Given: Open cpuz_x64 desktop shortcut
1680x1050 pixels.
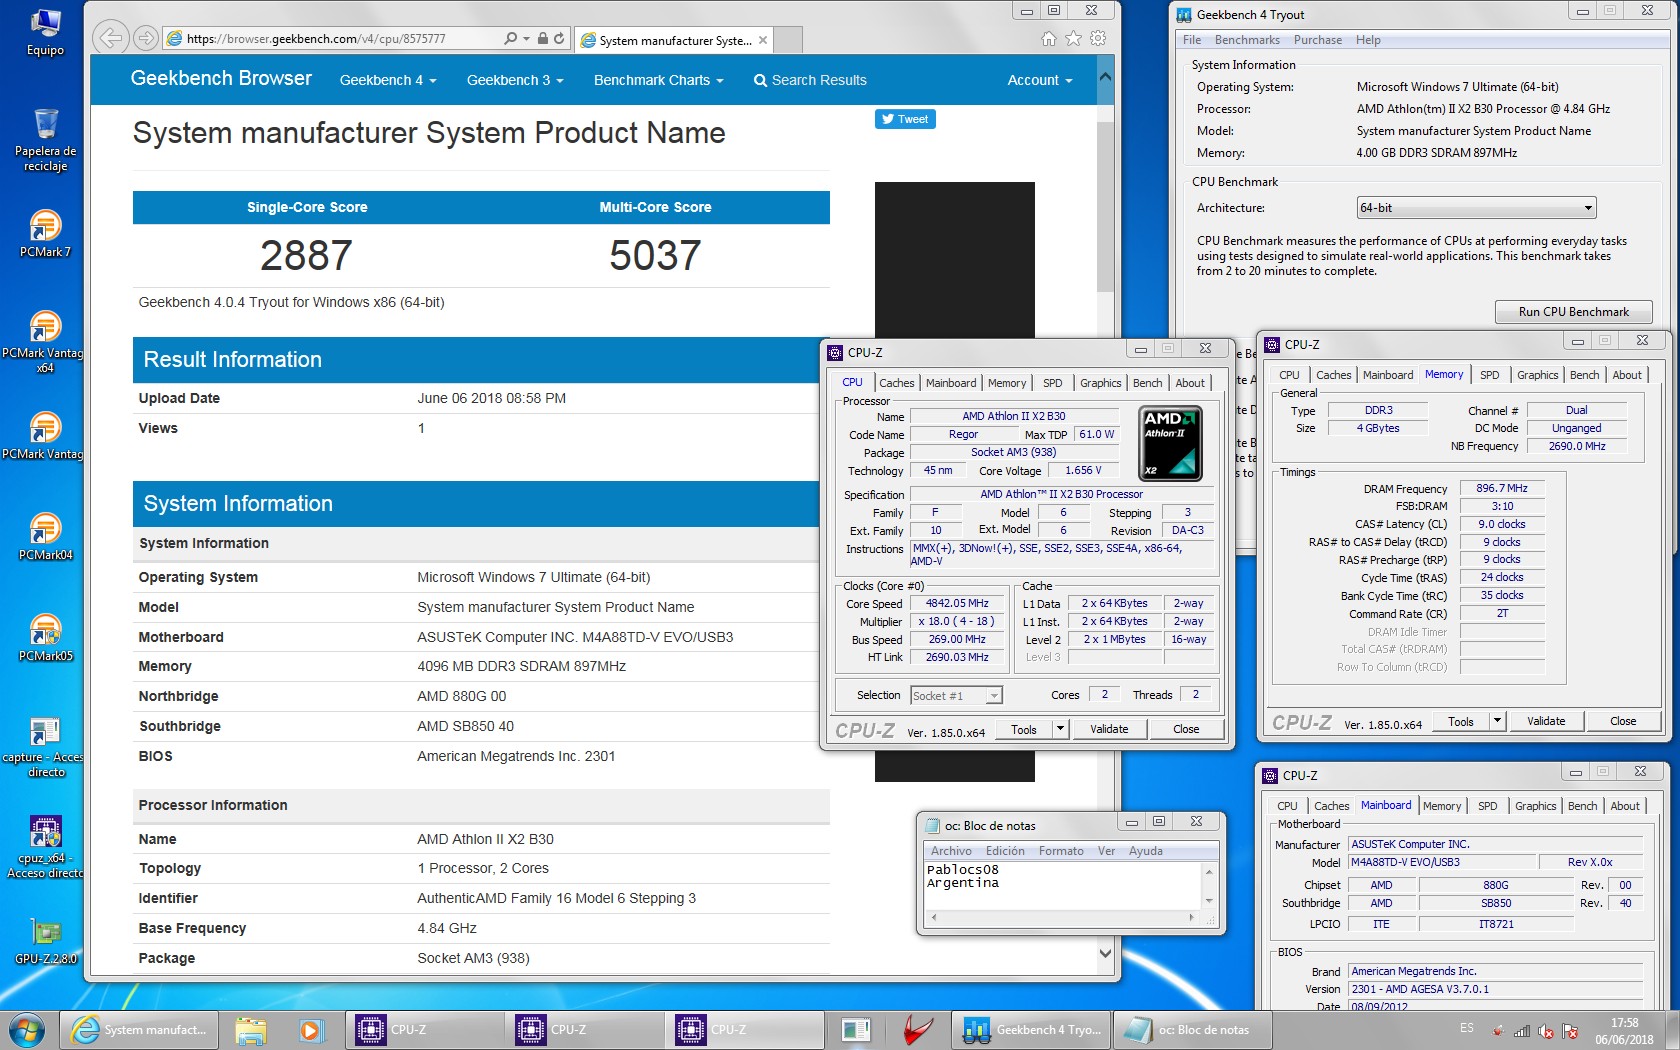Looking at the screenshot, I should pyautogui.click(x=45, y=848).
